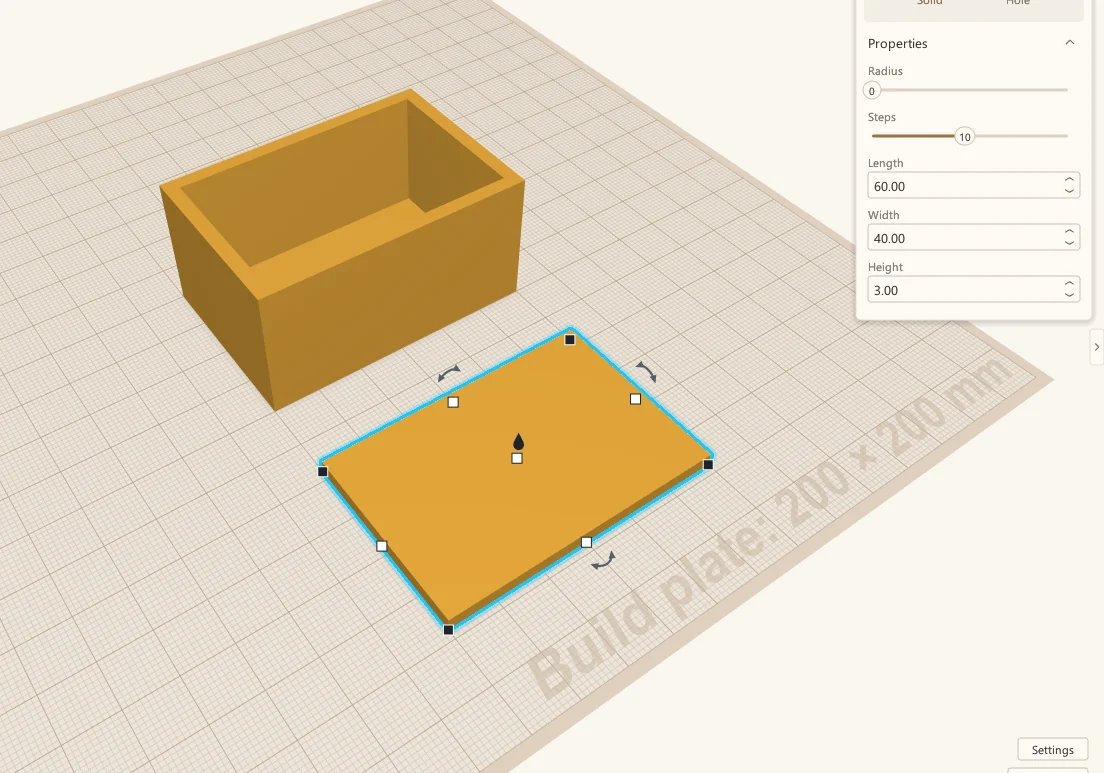
Task: Open the Settings button
Action: pos(1053,750)
